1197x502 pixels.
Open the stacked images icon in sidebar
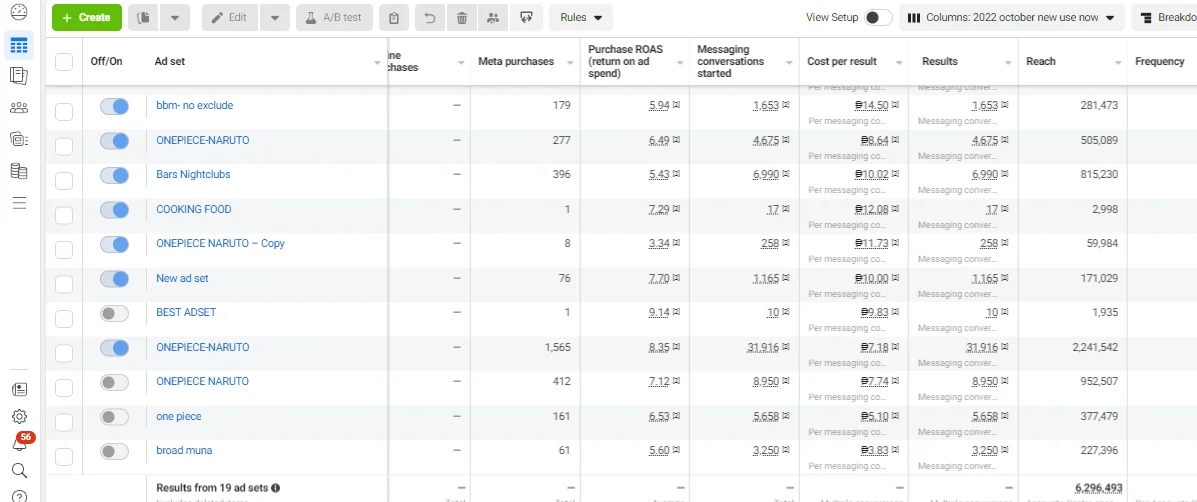coord(19,139)
